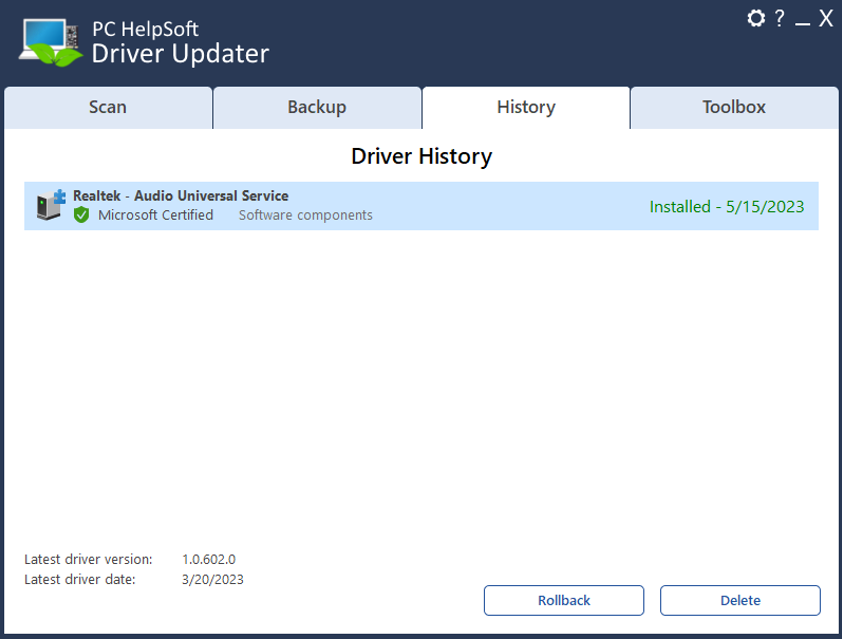The width and height of the screenshot is (842, 639).
Task: Click the Realtek driver device icon
Action: pyautogui.click(x=51, y=205)
